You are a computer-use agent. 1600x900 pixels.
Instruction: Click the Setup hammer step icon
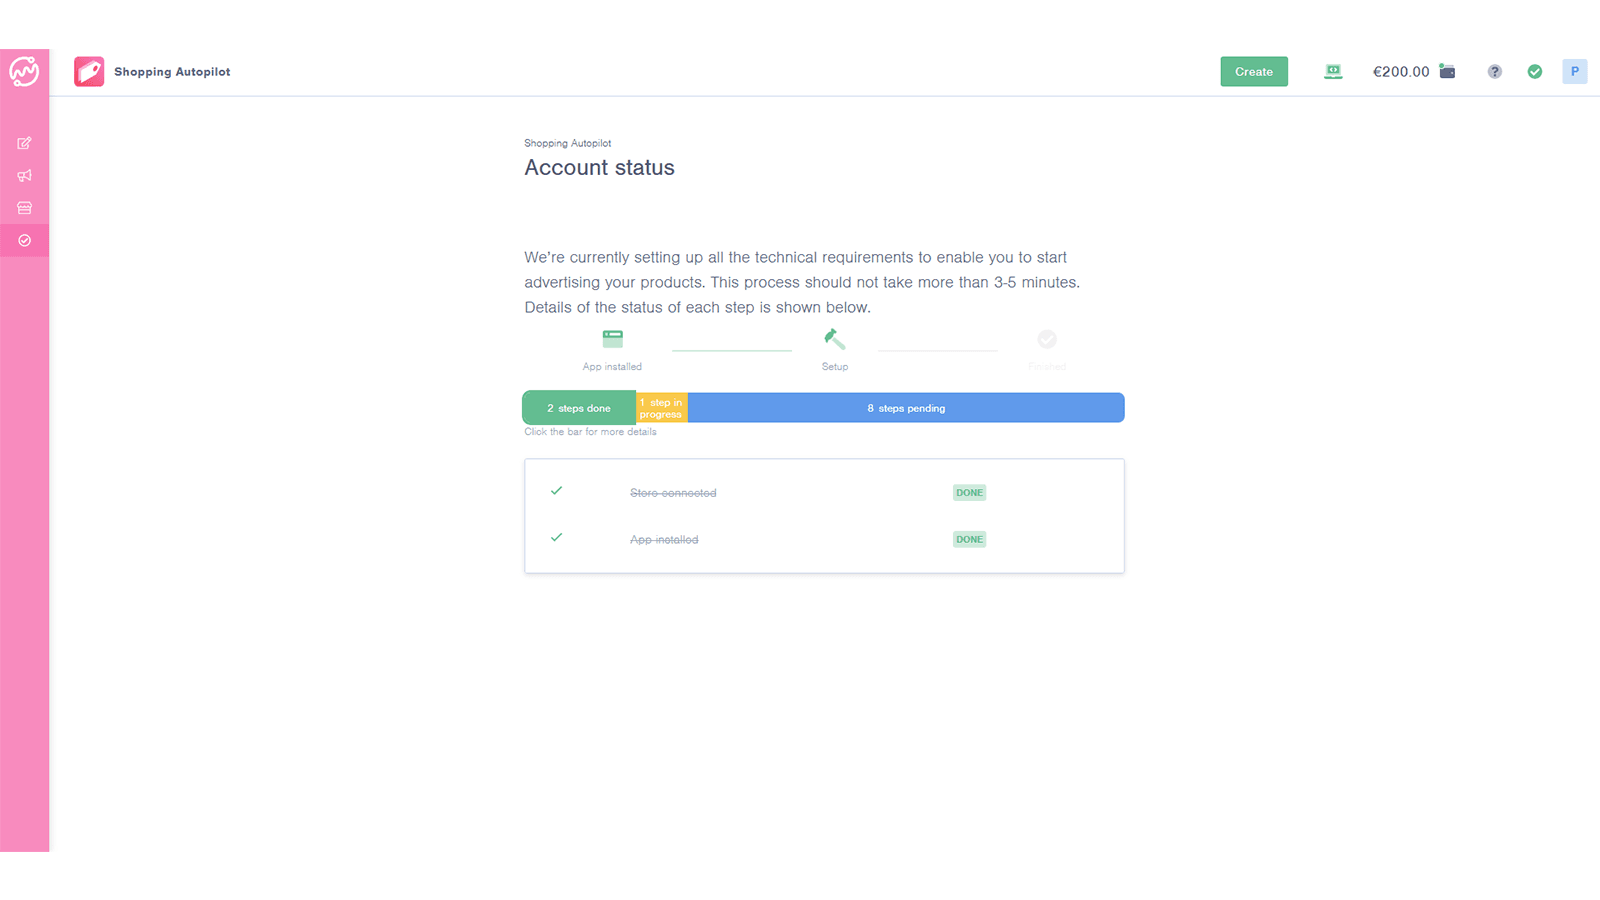[x=834, y=338]
